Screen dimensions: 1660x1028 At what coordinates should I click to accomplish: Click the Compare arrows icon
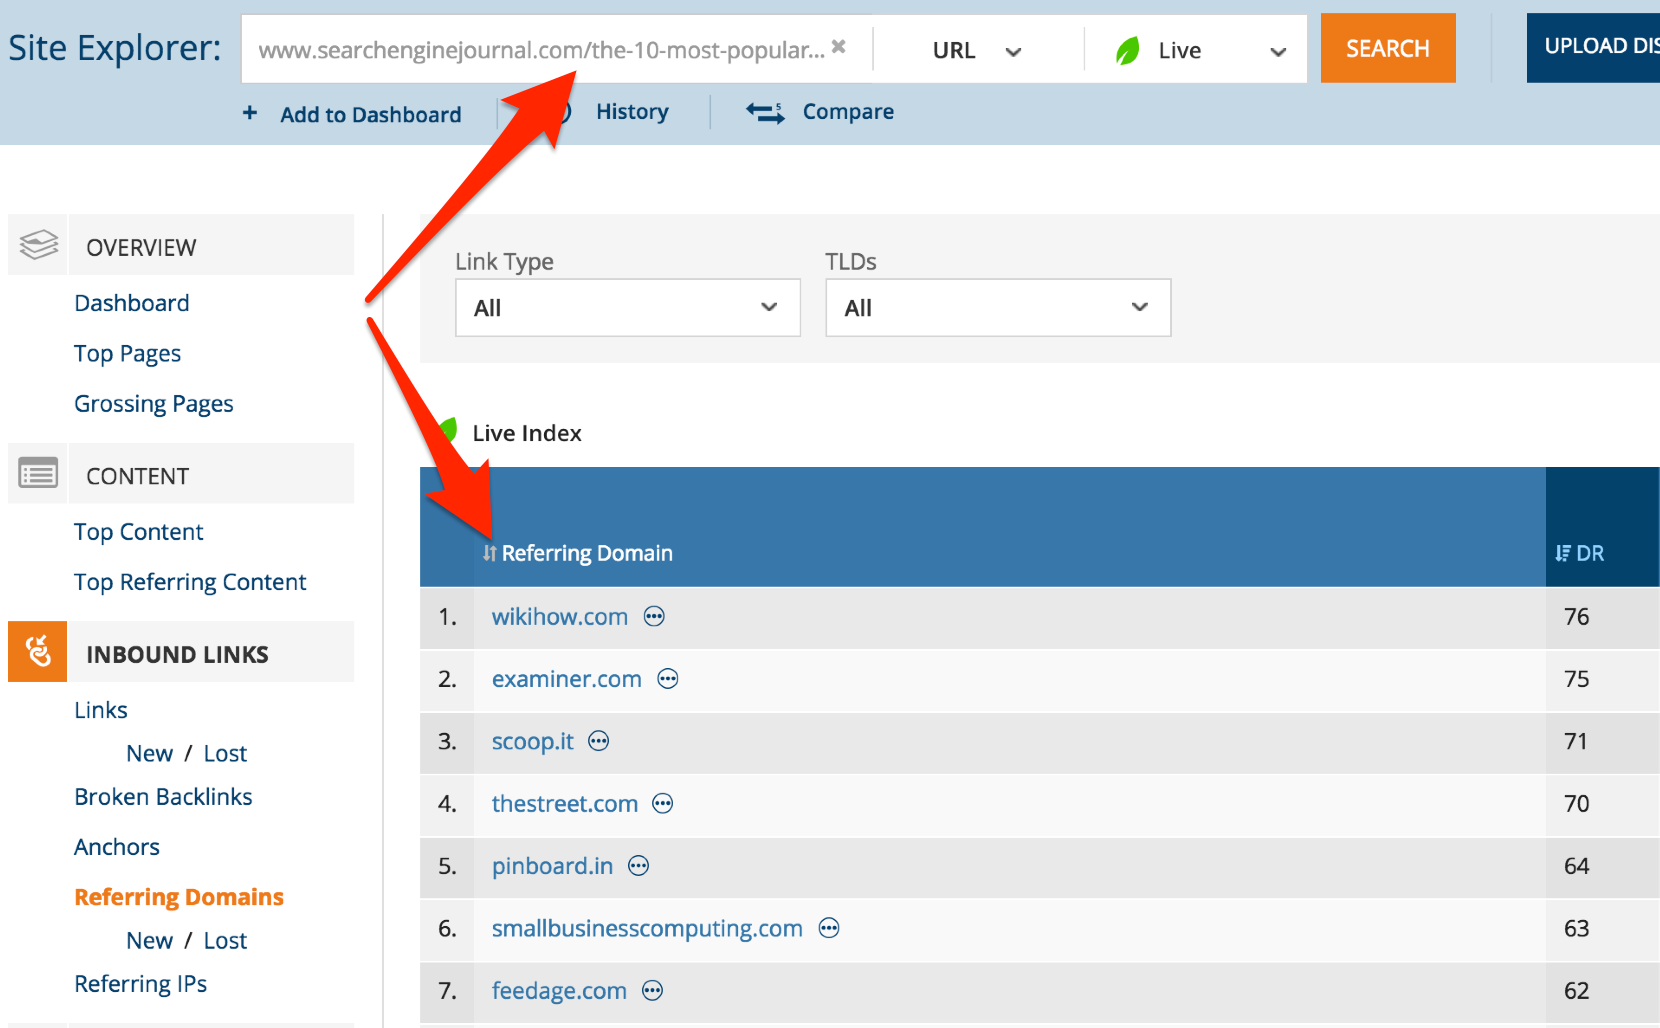click(765, 112)
